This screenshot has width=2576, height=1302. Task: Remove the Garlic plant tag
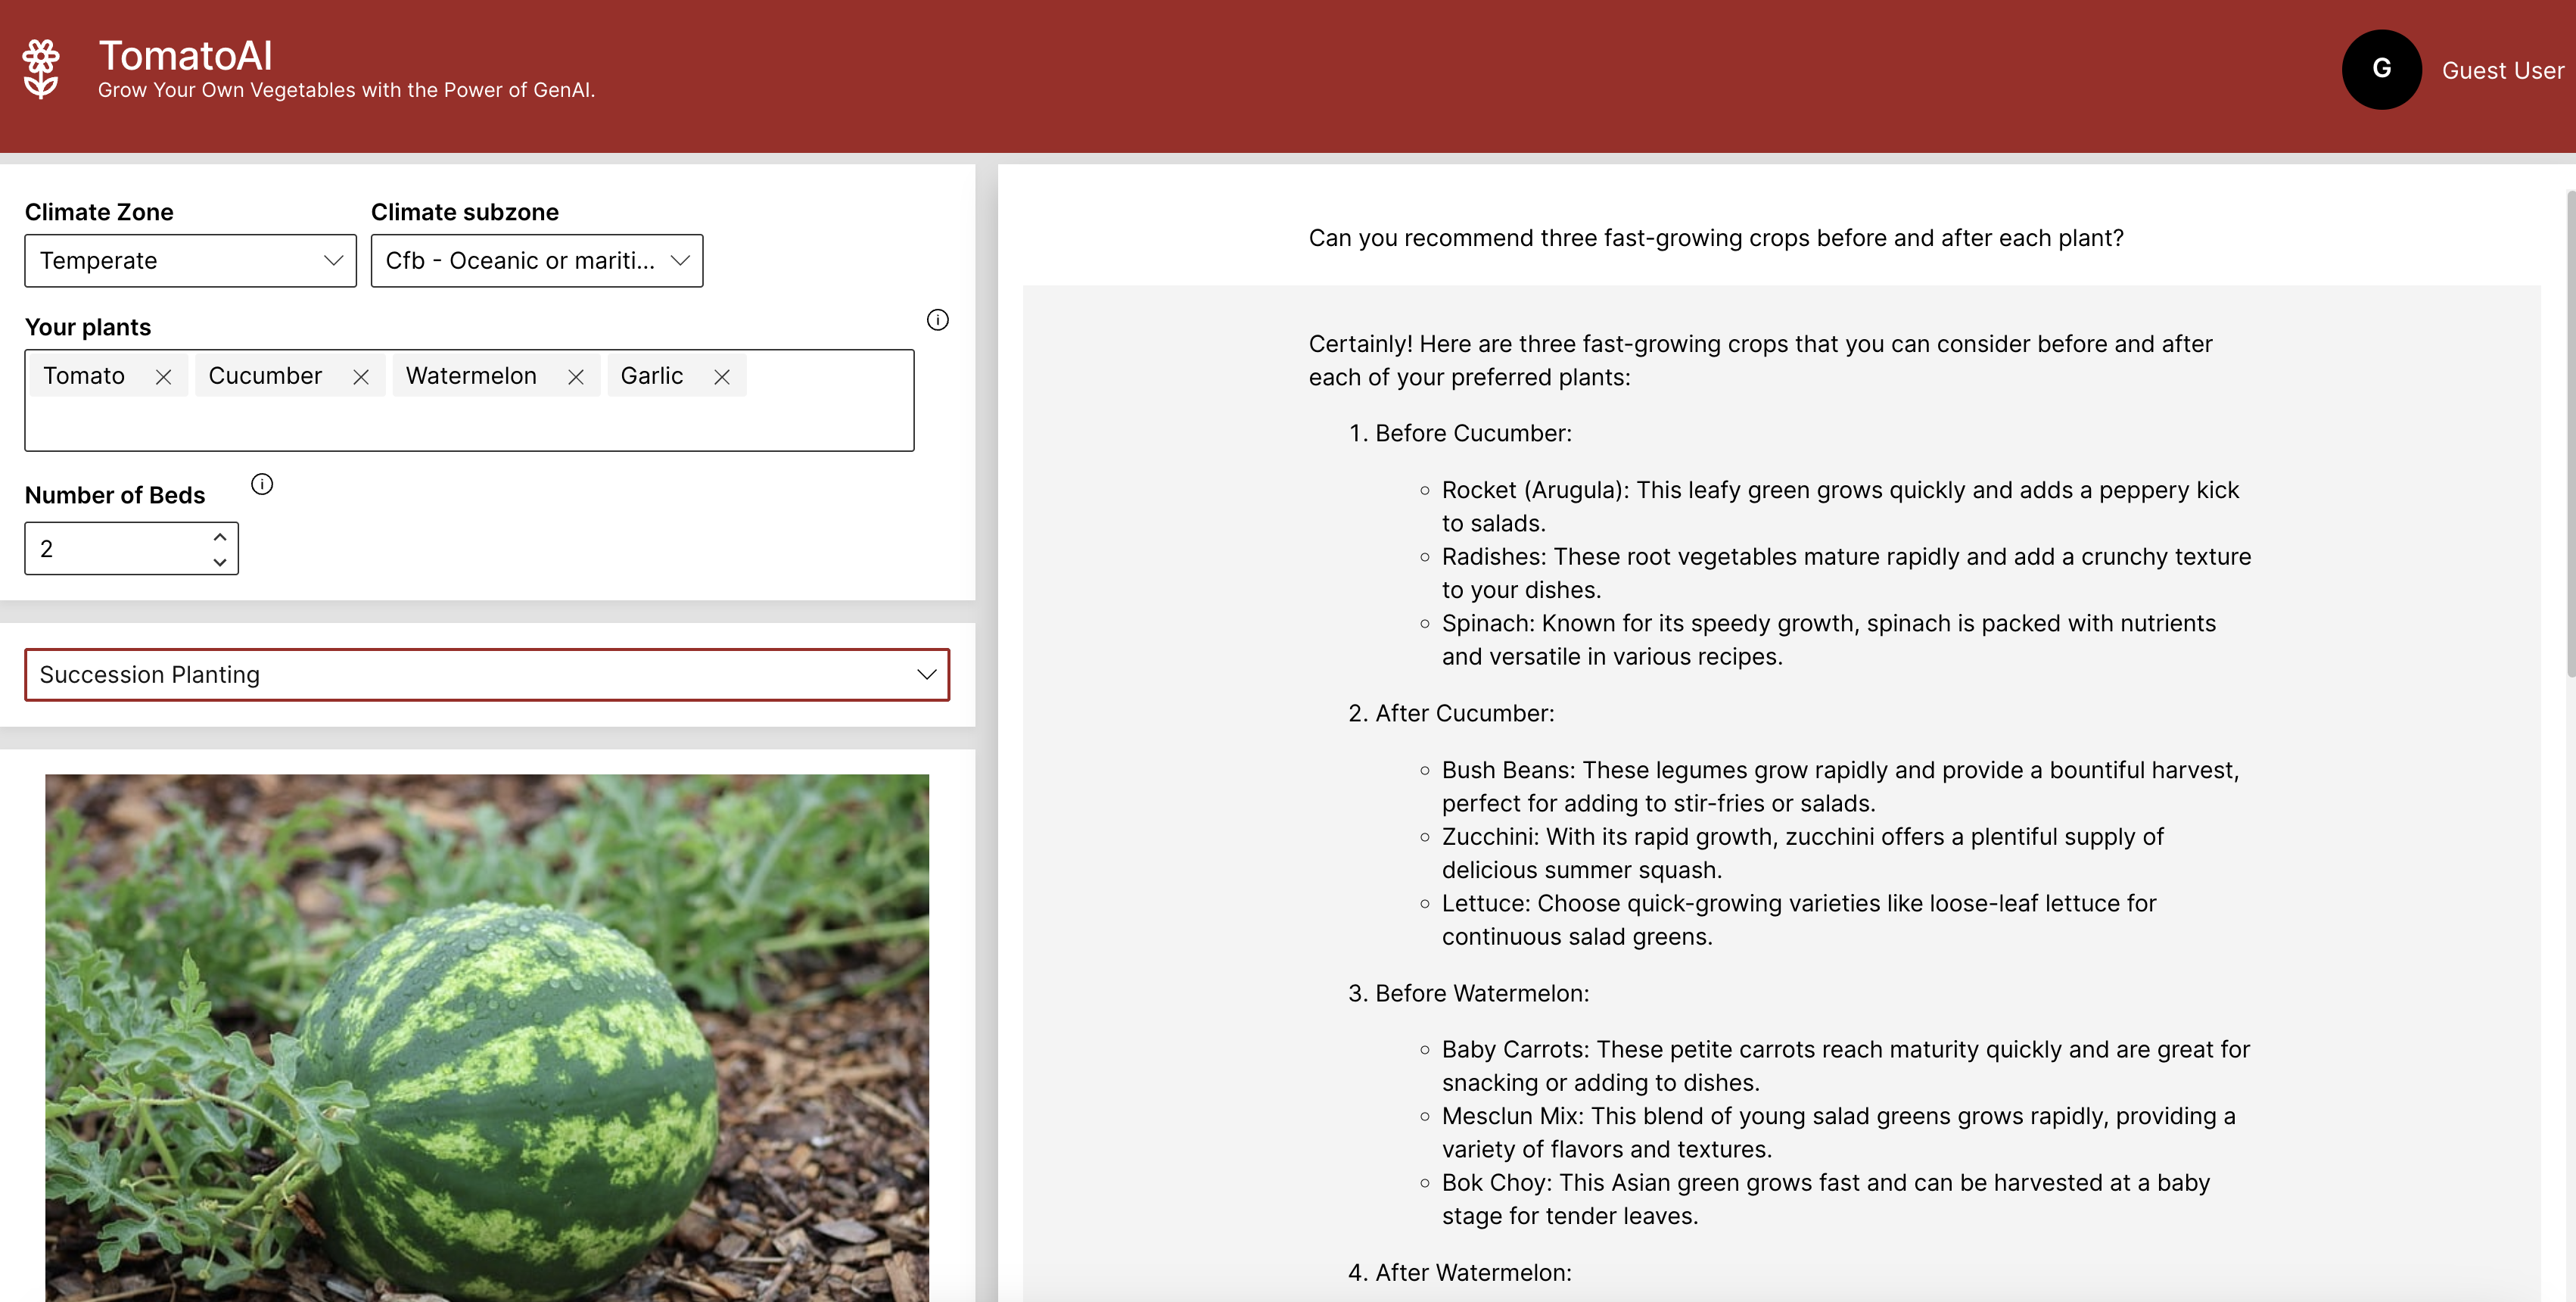click(722, 377)
